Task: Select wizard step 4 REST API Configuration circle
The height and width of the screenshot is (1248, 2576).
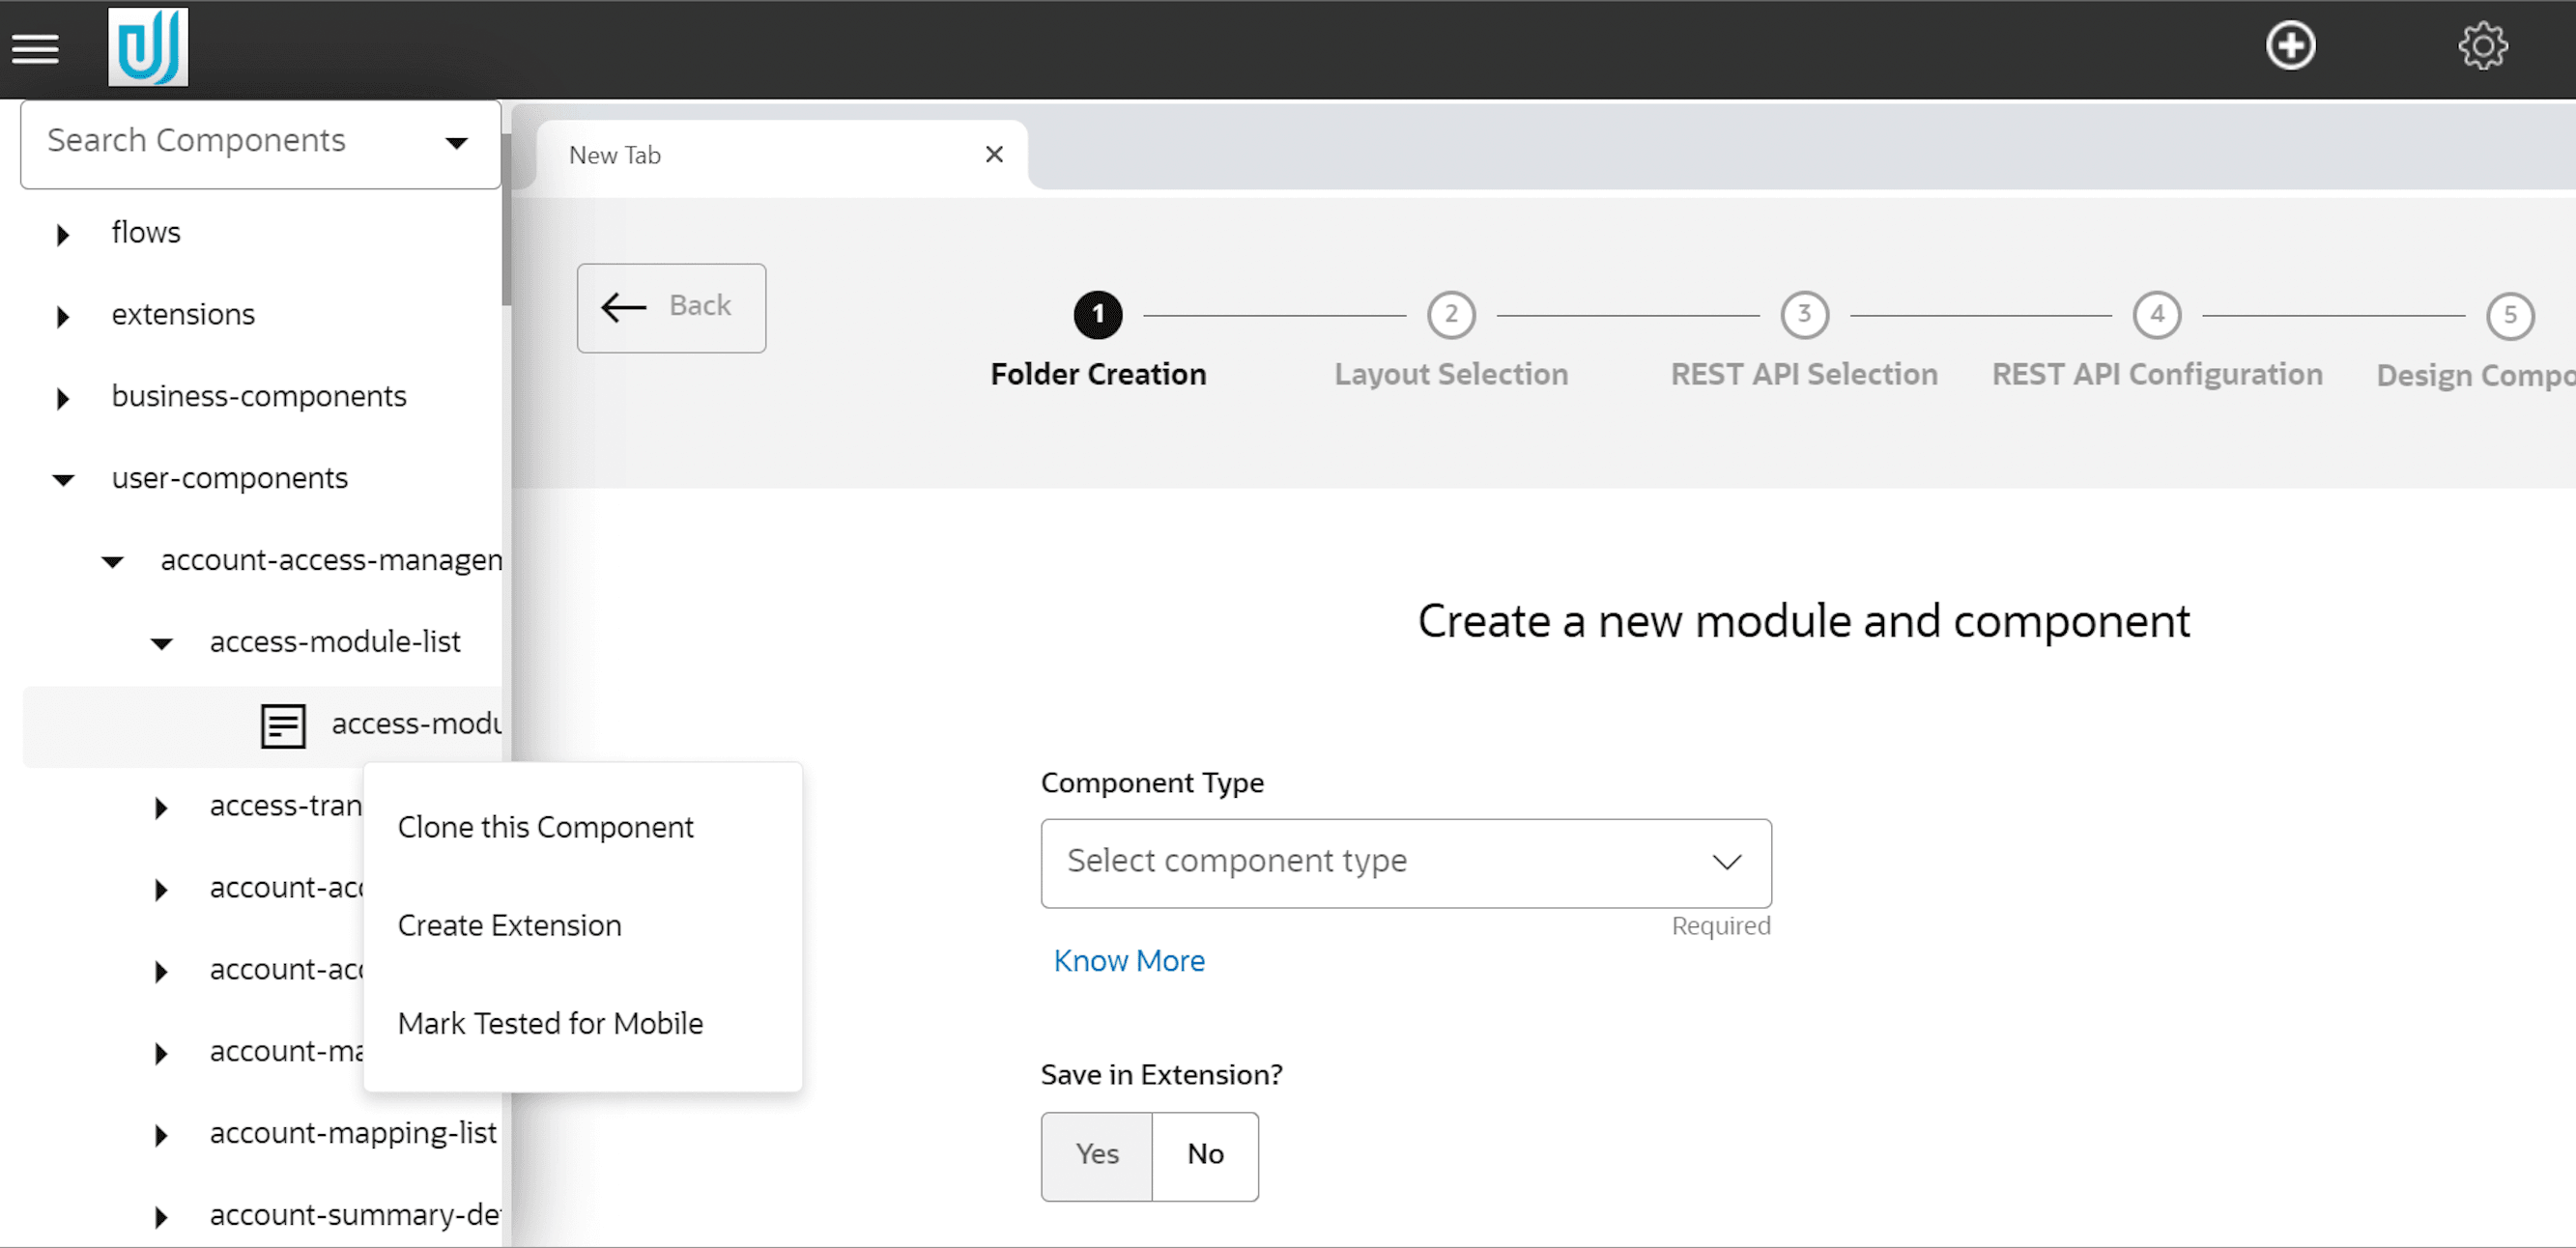Action: point(2157,314)
